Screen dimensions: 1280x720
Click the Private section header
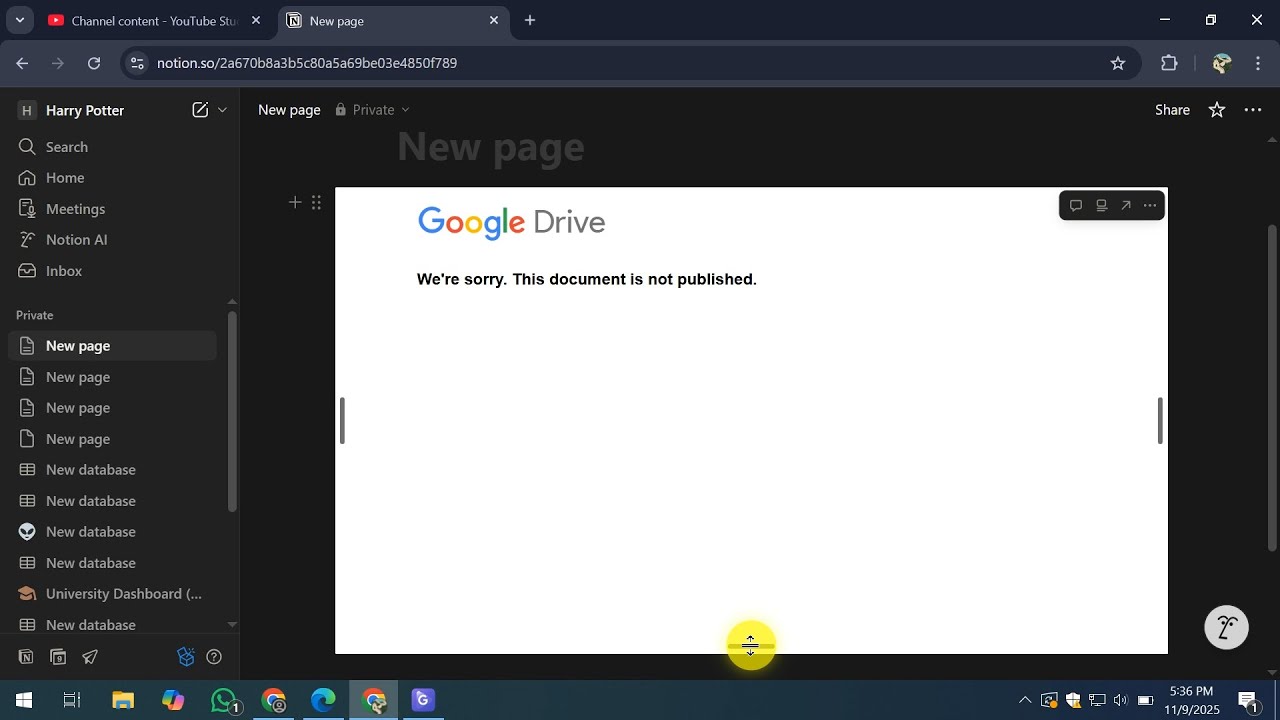[35, 315]
